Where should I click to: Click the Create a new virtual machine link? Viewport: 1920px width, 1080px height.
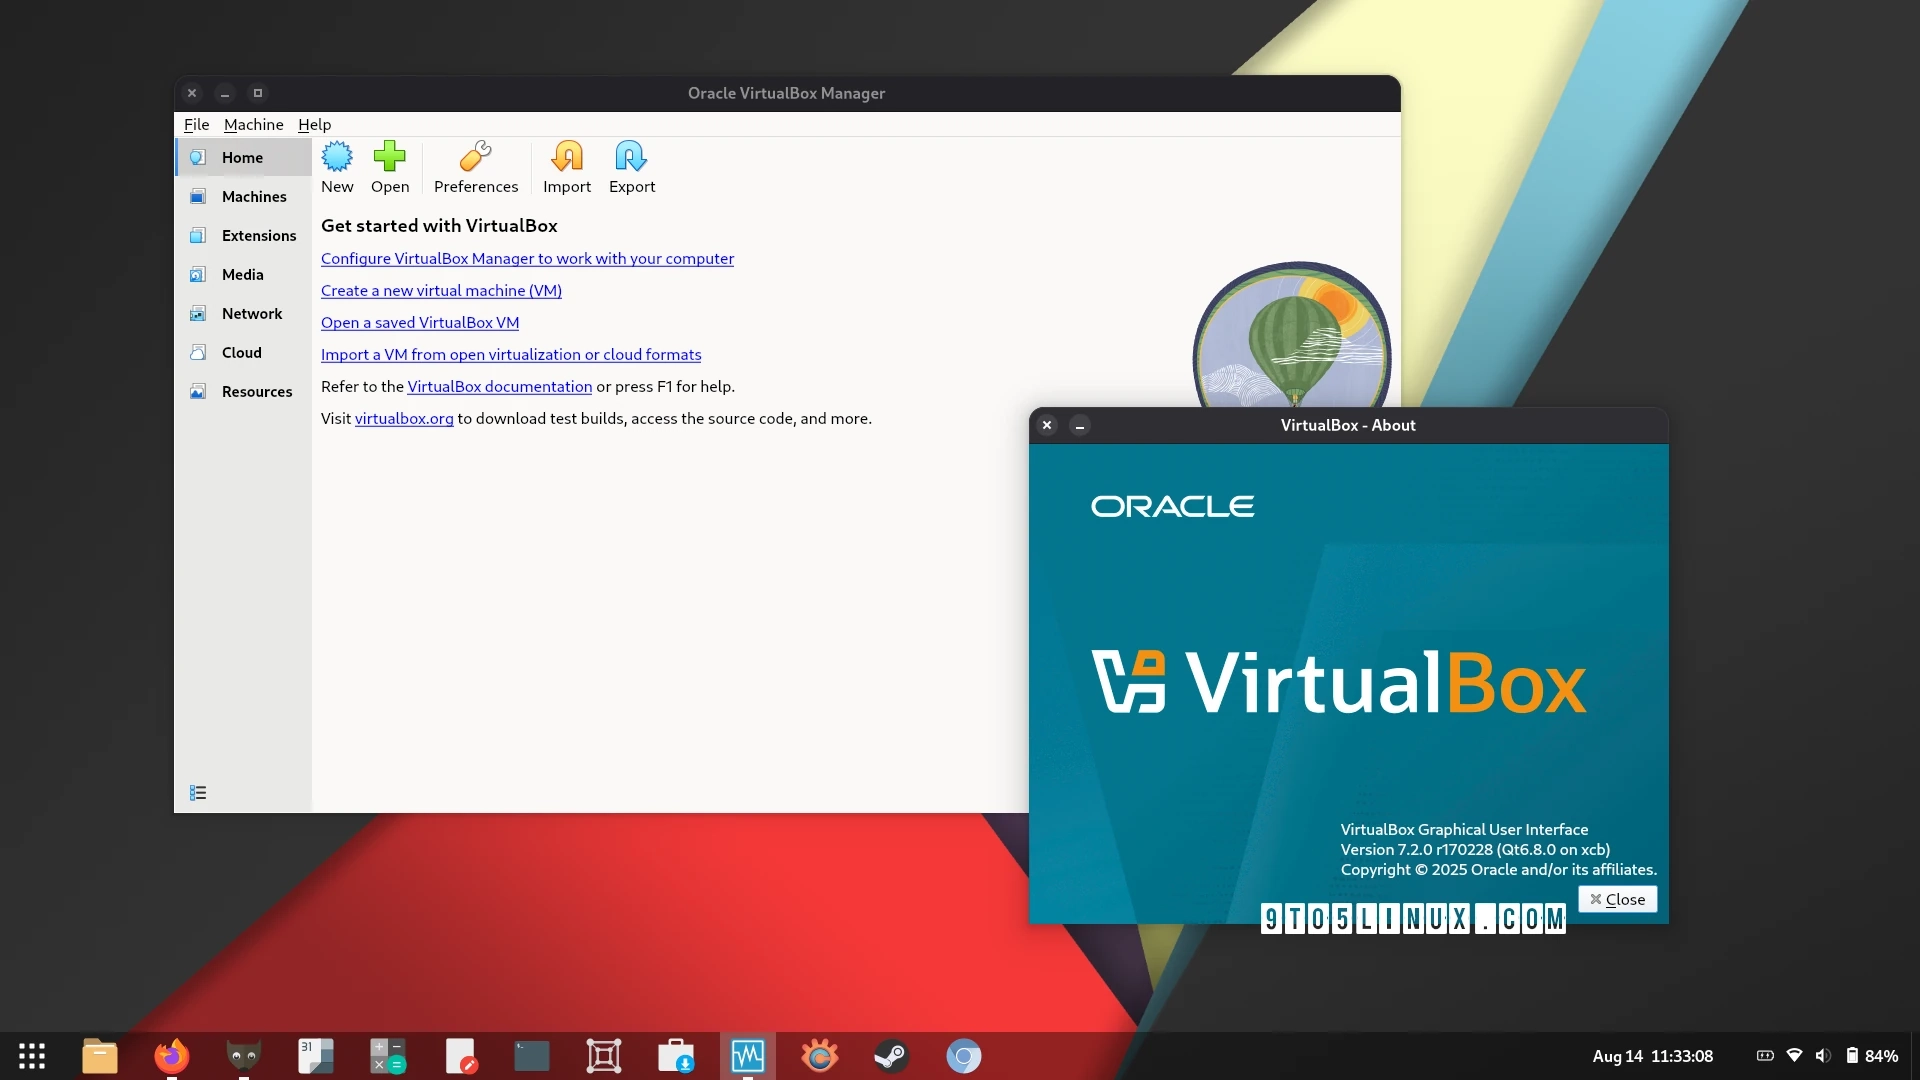[441, 291]
